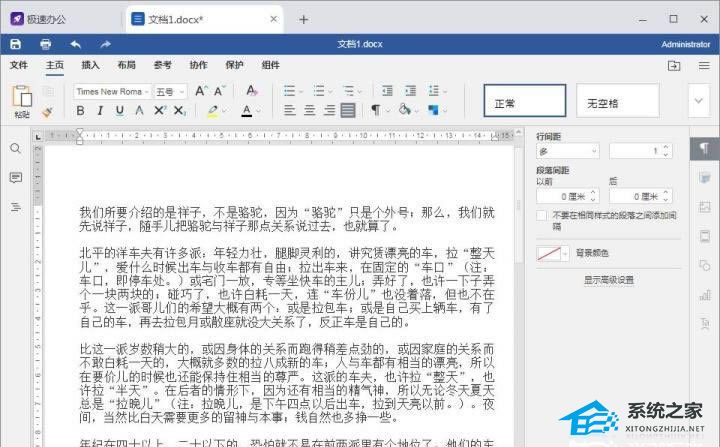Screen dimensions: 720x447
Task: Toggle justified text alignment
Action: (348, 110)
